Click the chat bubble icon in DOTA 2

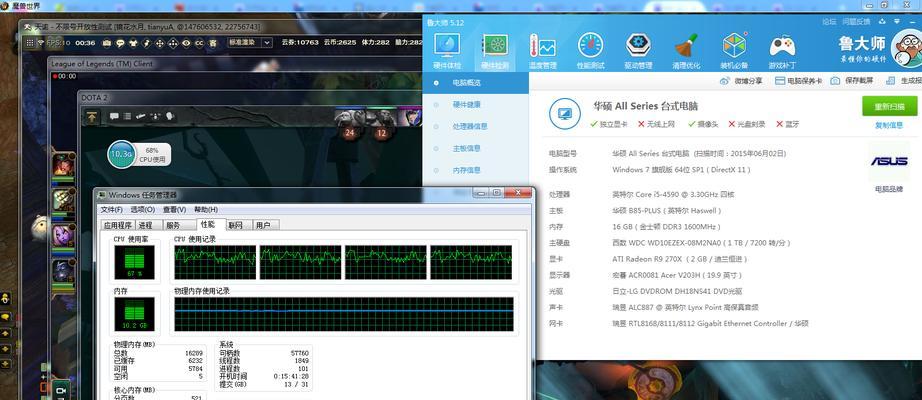[x=115, y=116]
